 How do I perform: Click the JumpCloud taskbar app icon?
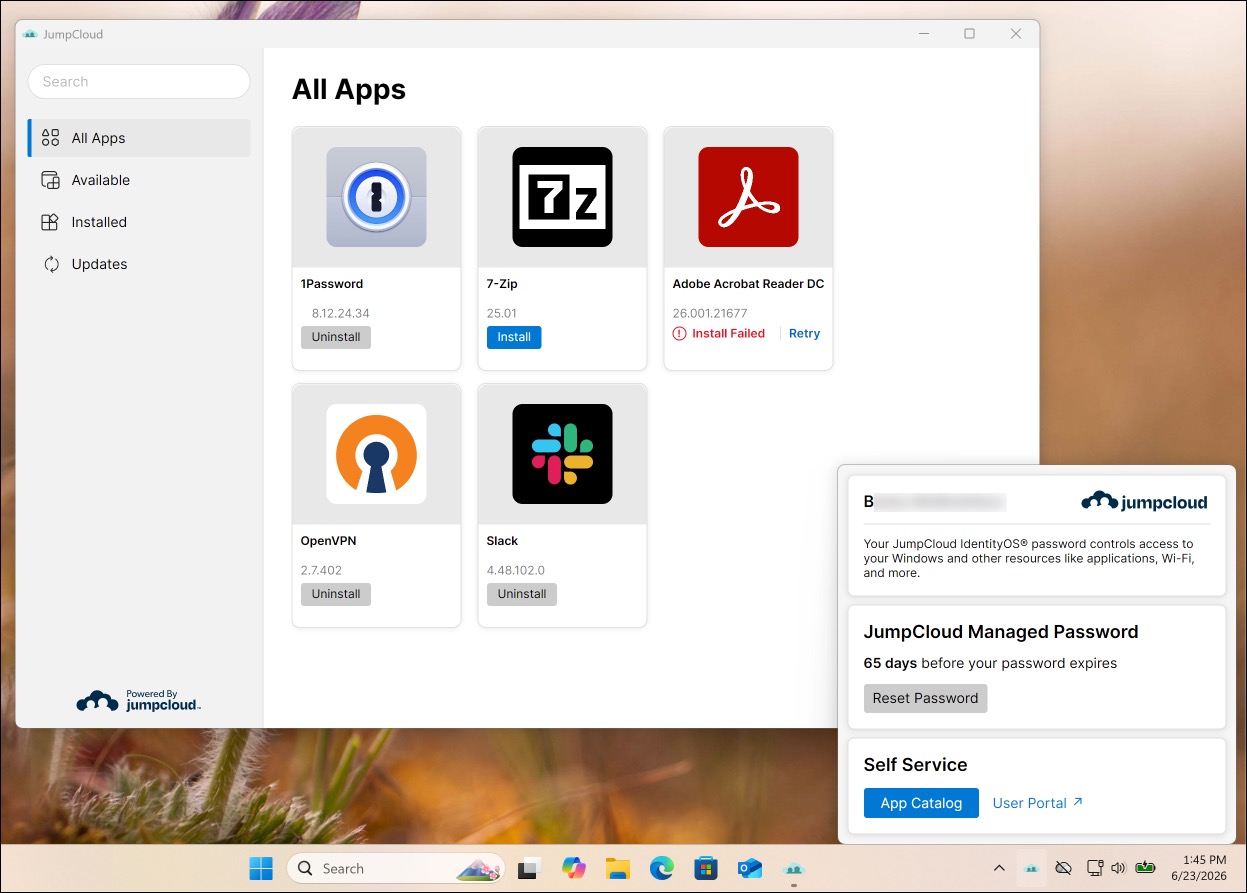794,868
